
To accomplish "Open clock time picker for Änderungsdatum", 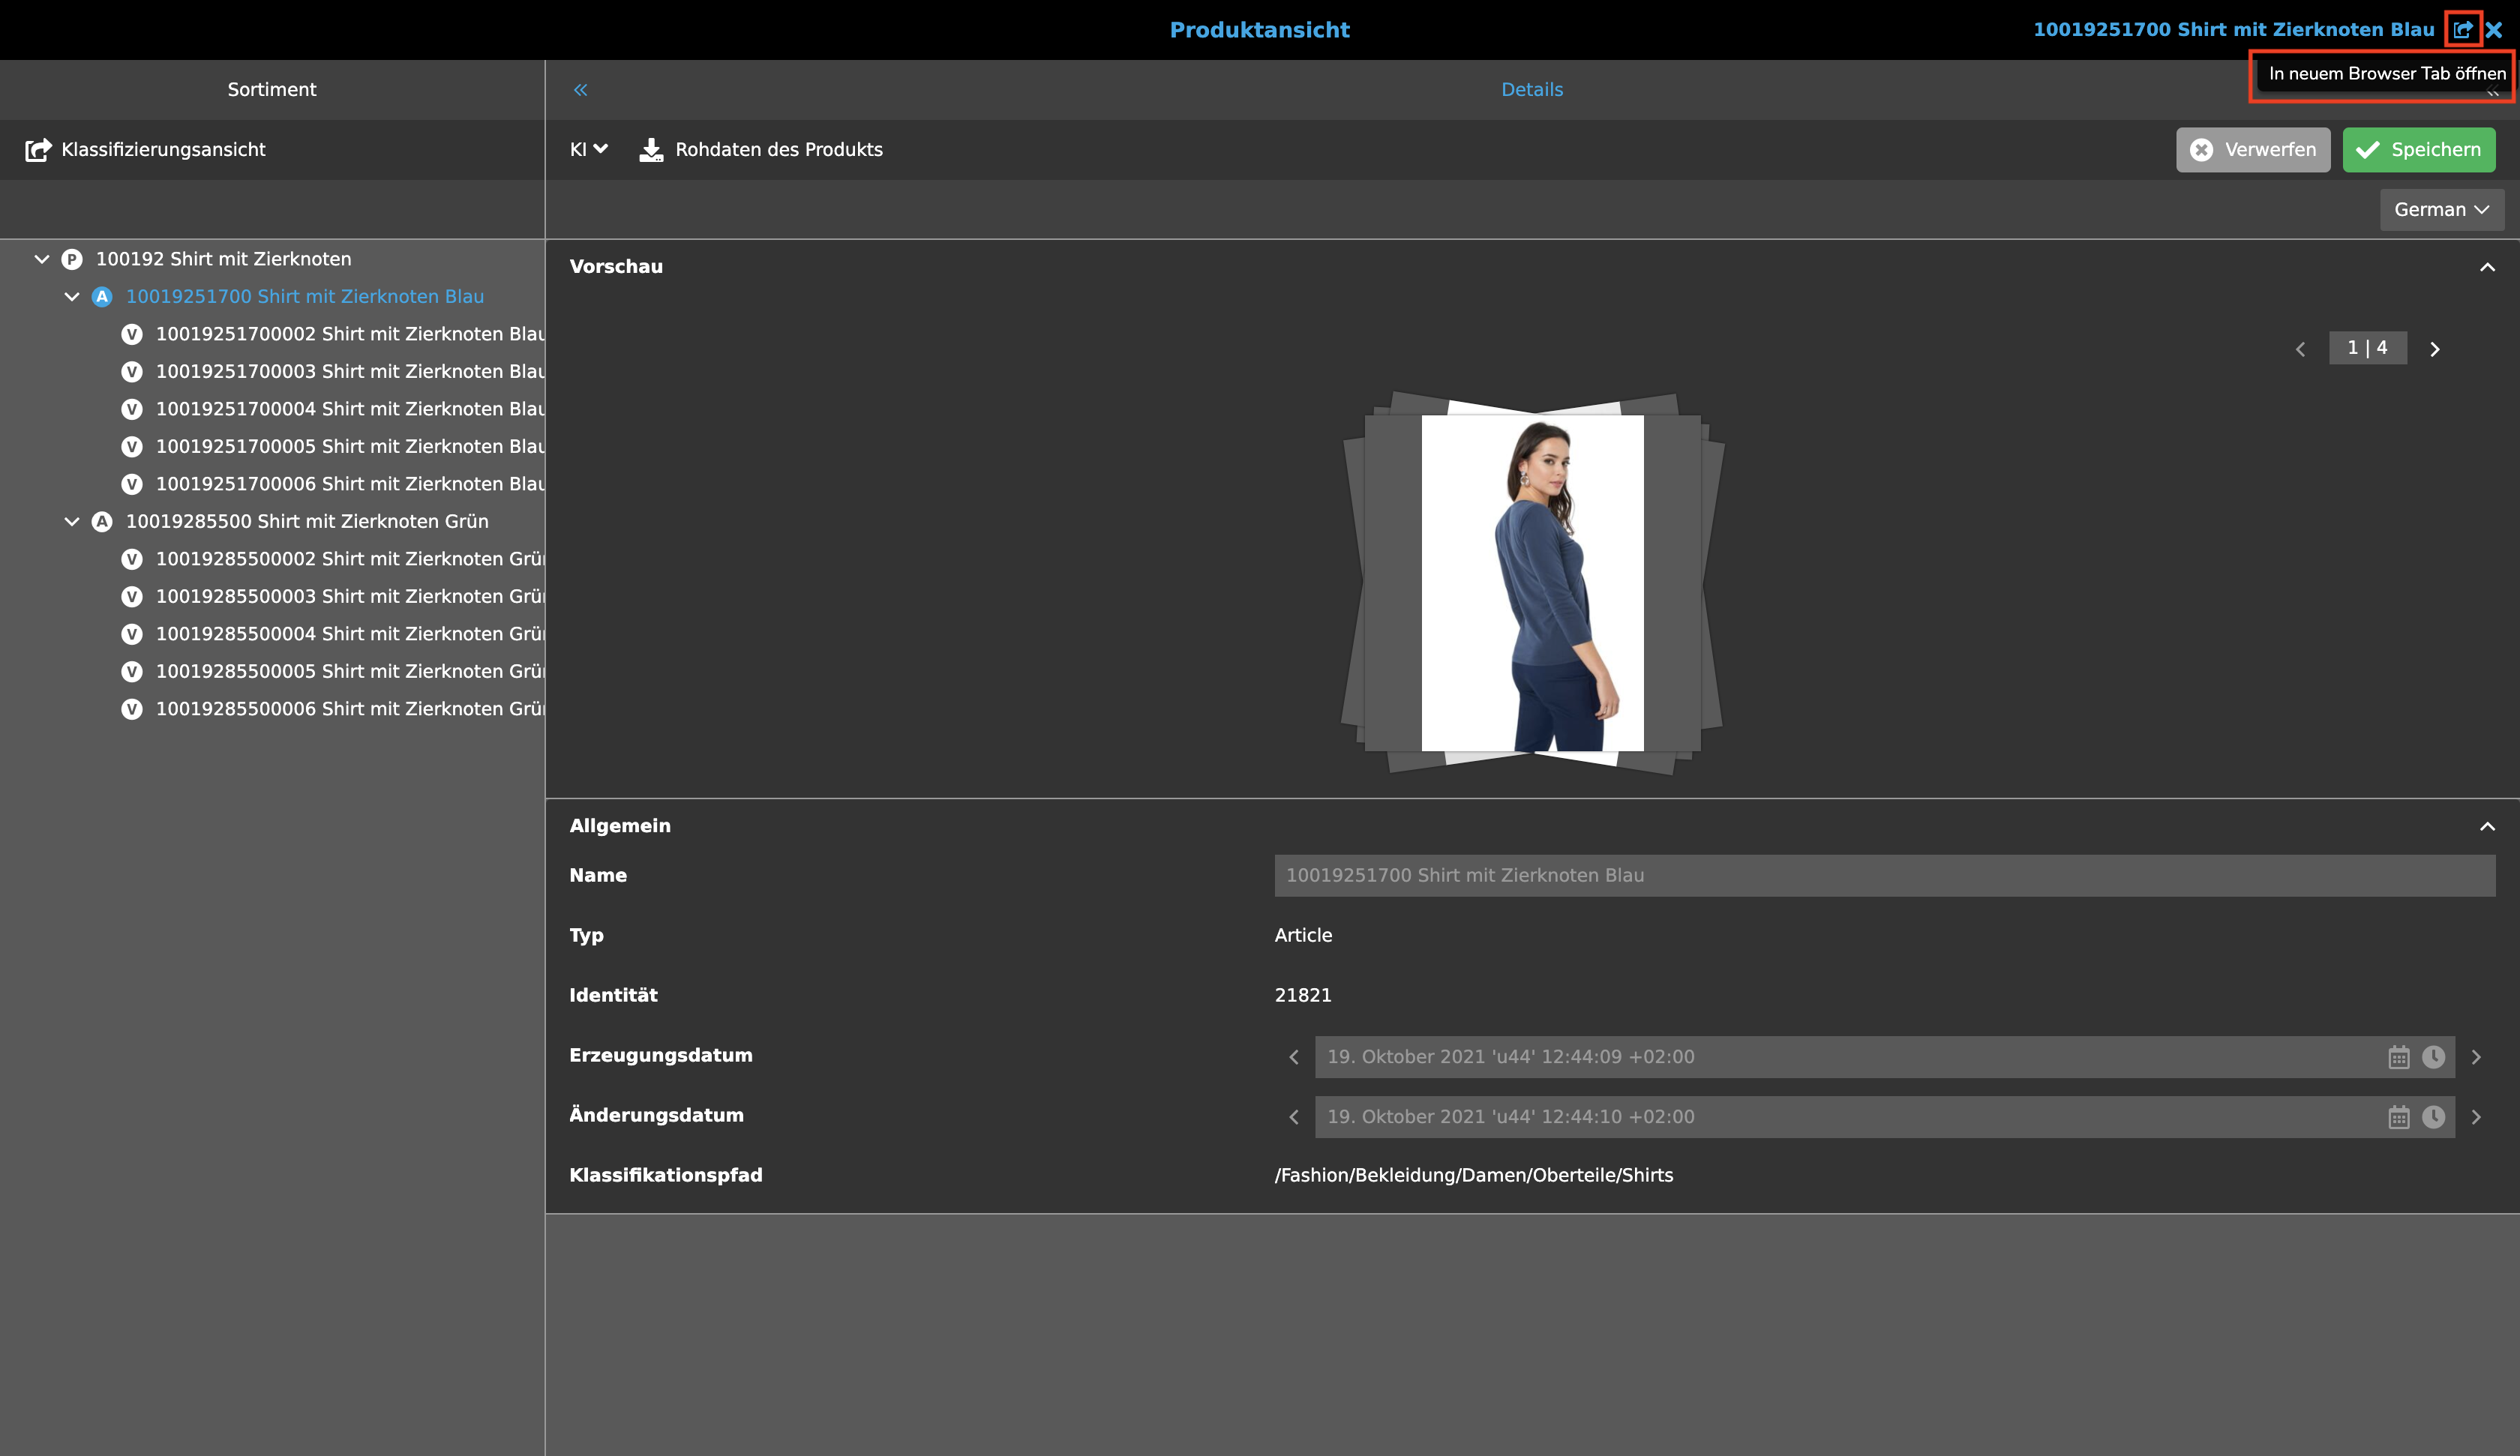I will [x=2433, y=1117].
